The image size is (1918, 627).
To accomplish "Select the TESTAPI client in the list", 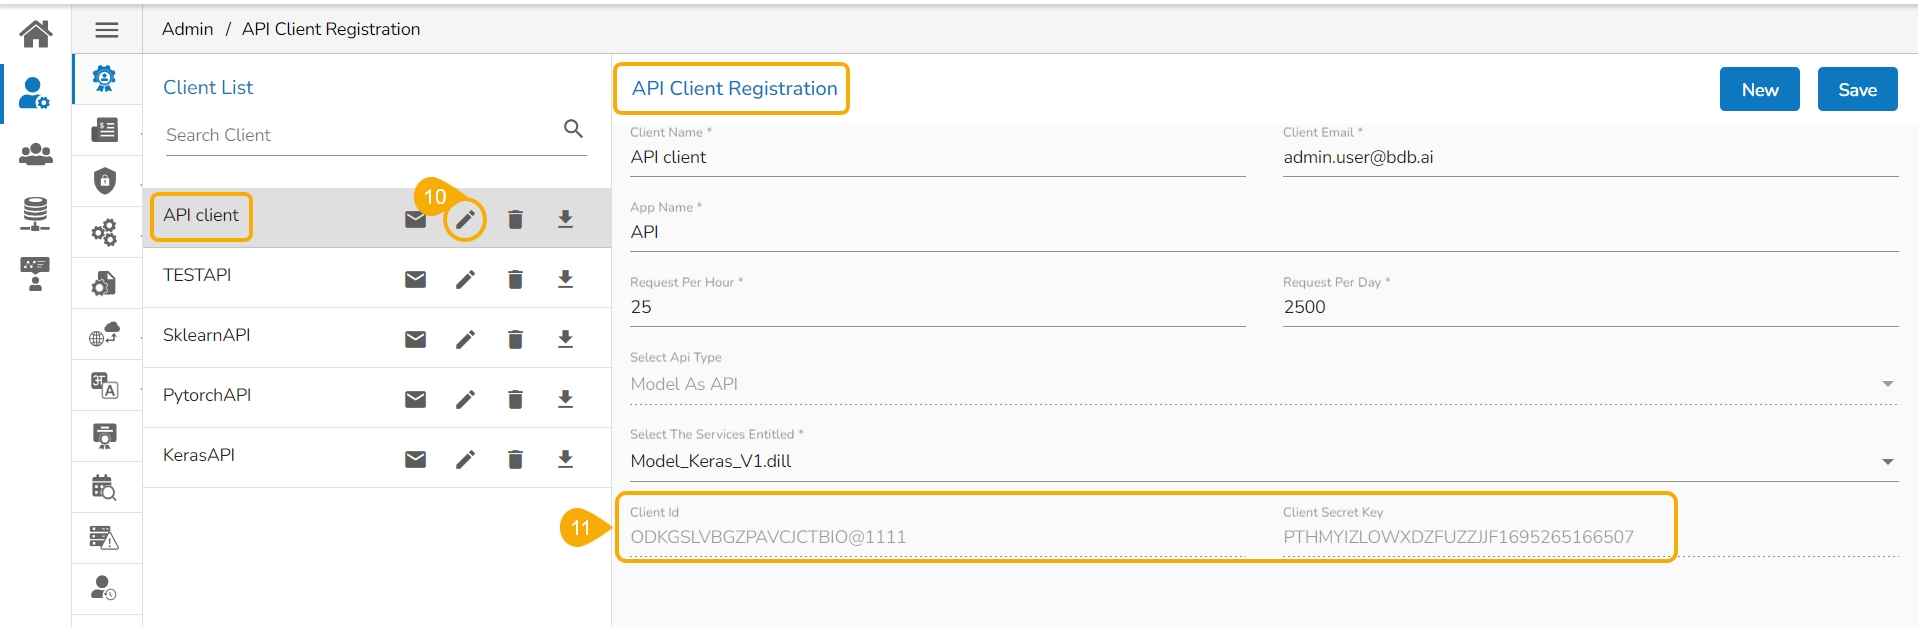I will (x=197, y=275).
